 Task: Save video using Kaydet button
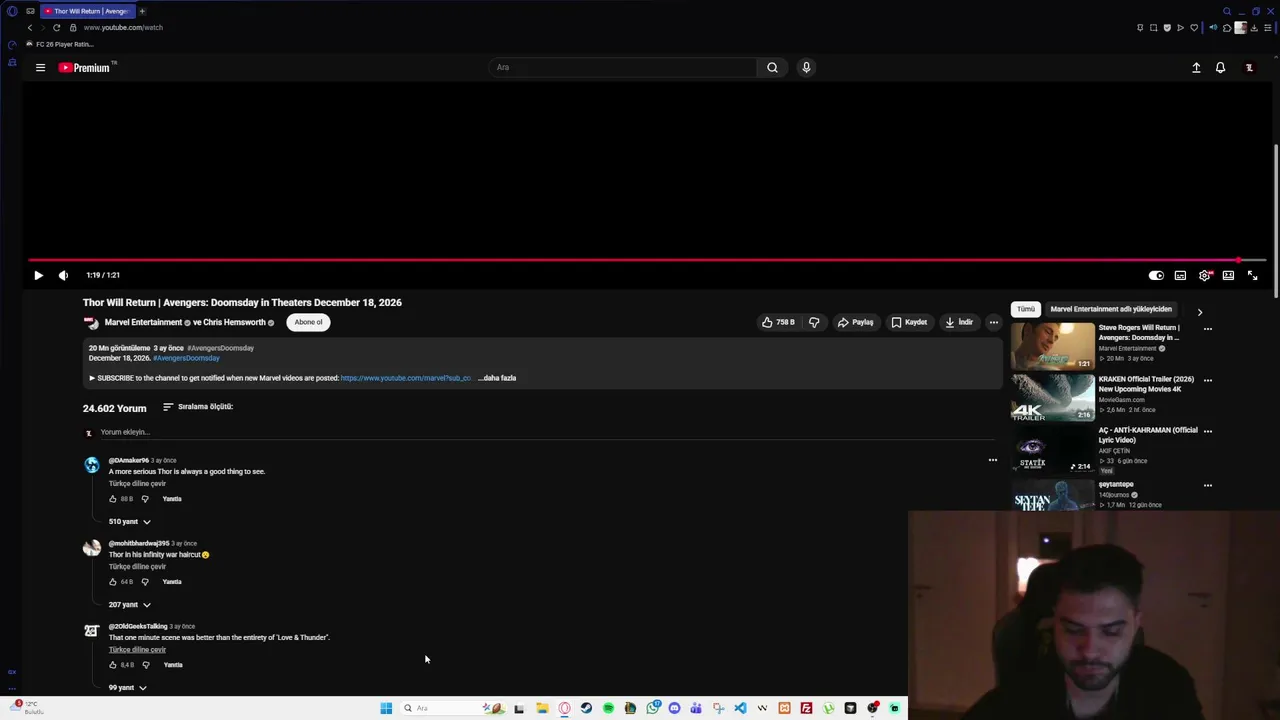click(909, 322)
